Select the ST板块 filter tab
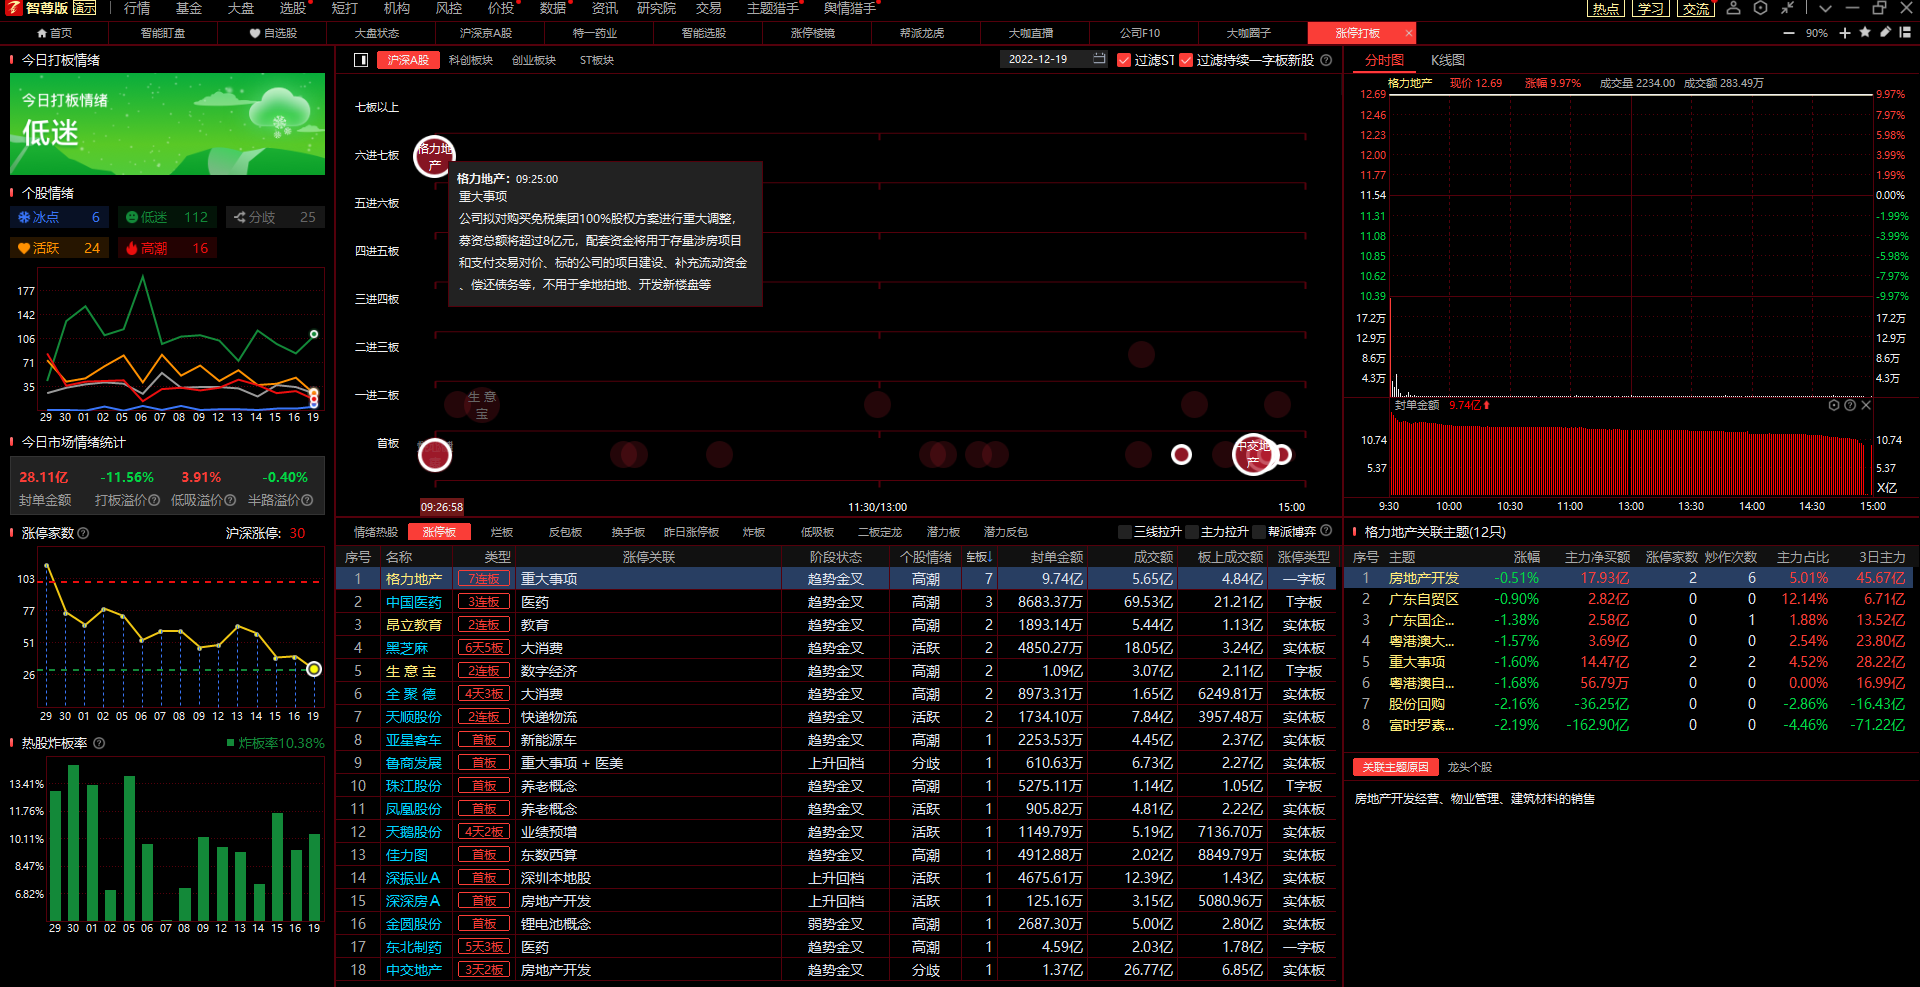Image resolution: width=1920 pixels, height=987 pixels. point(597,60)
